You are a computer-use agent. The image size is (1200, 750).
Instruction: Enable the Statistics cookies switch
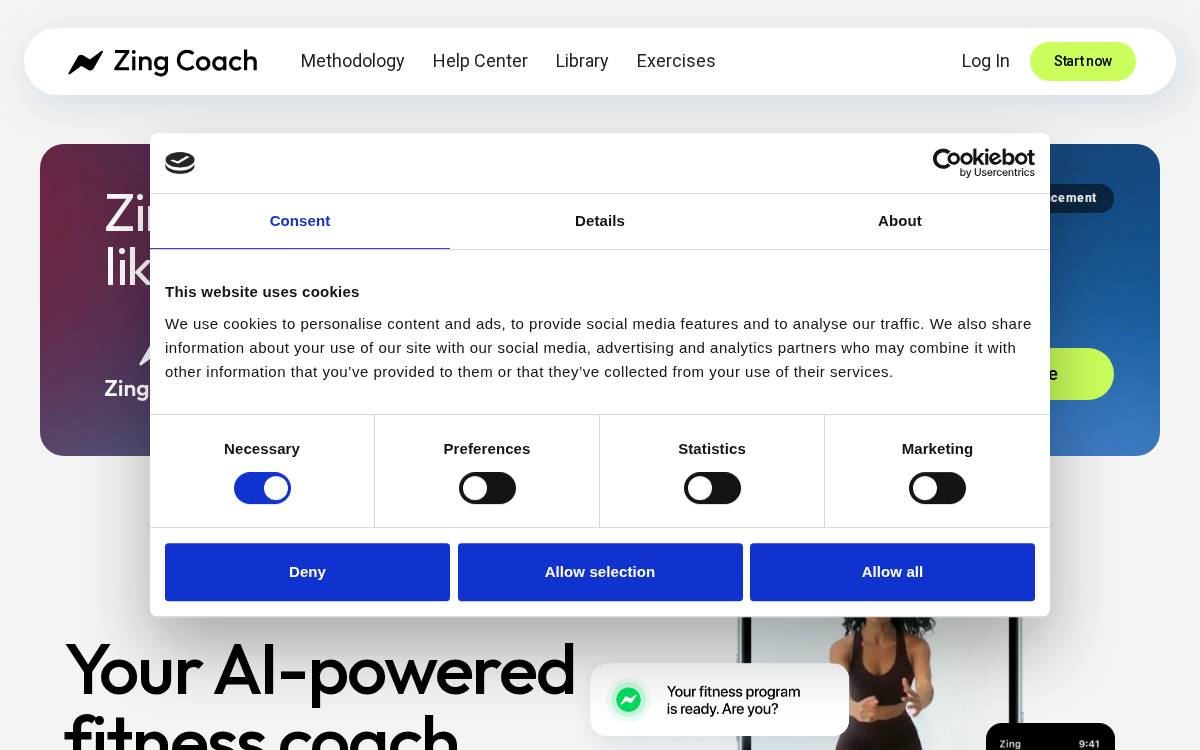click(712, 488)
